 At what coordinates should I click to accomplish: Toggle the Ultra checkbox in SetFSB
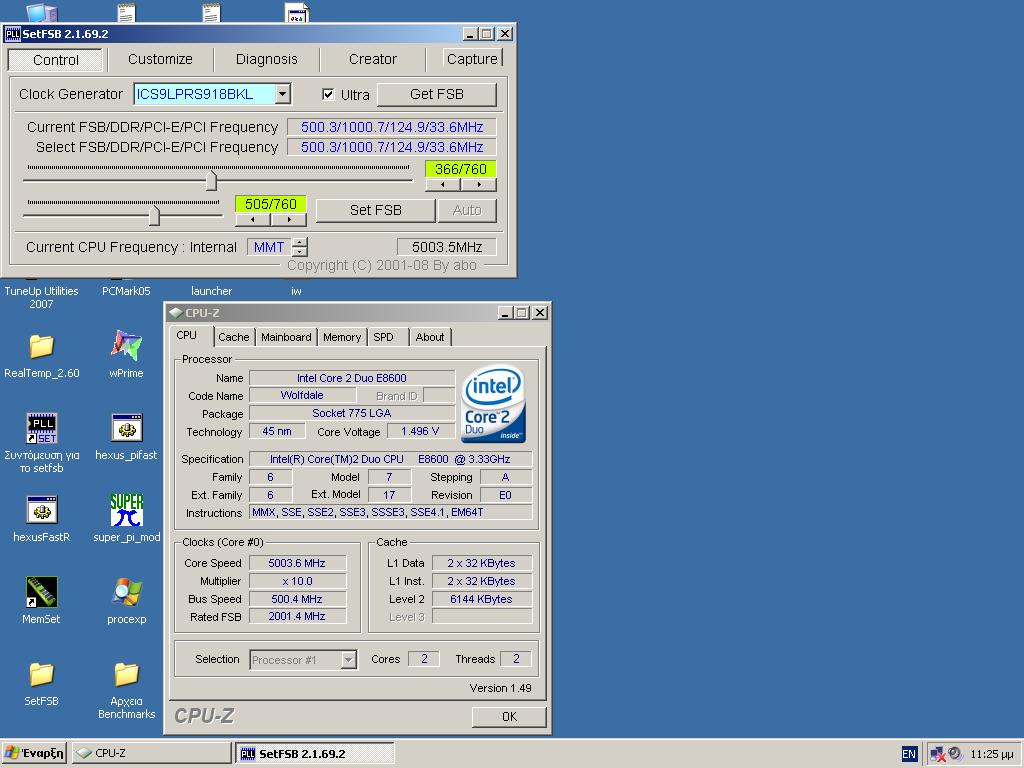328,95
